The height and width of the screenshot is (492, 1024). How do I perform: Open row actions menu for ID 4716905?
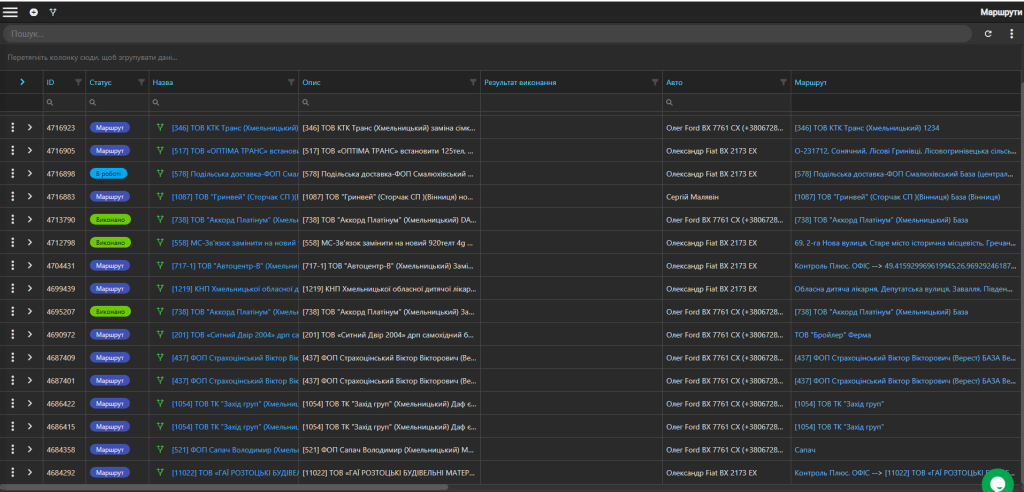click(12, 150)
